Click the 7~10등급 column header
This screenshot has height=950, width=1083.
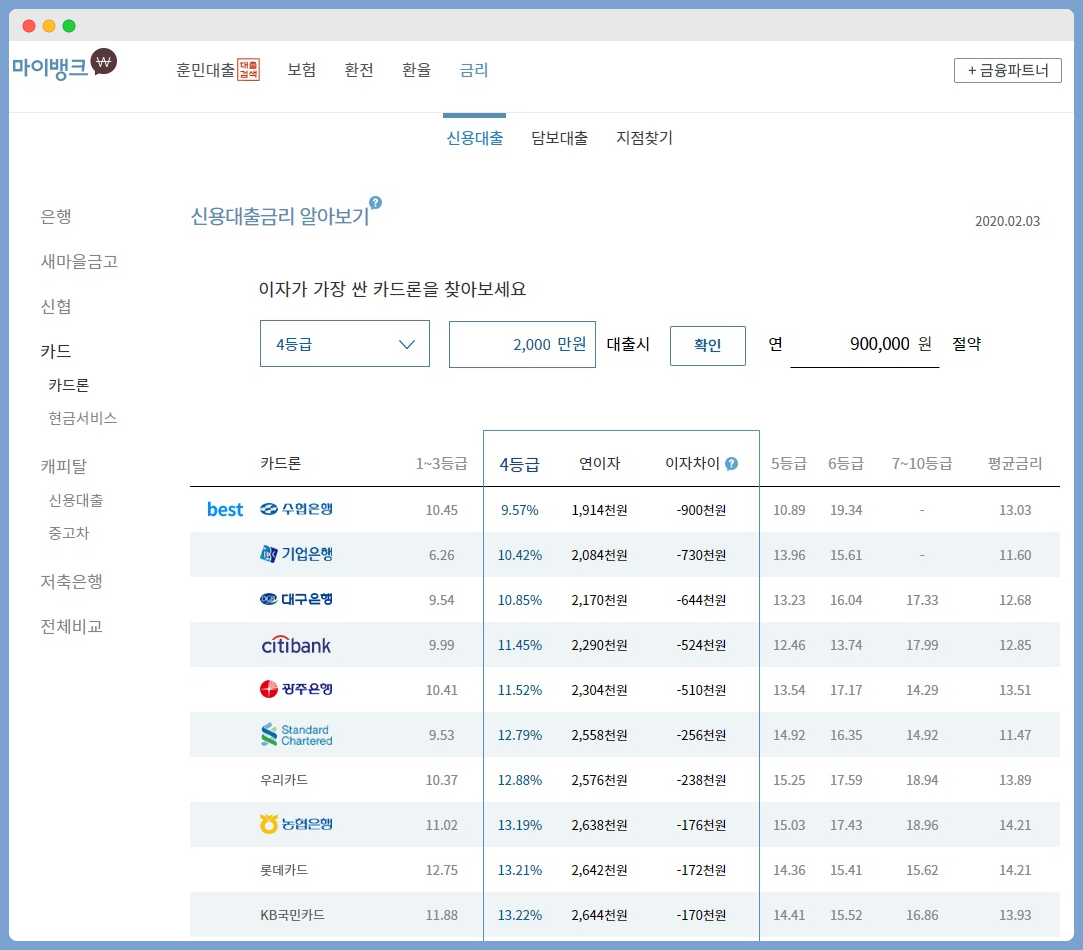[x=922, y=464]
